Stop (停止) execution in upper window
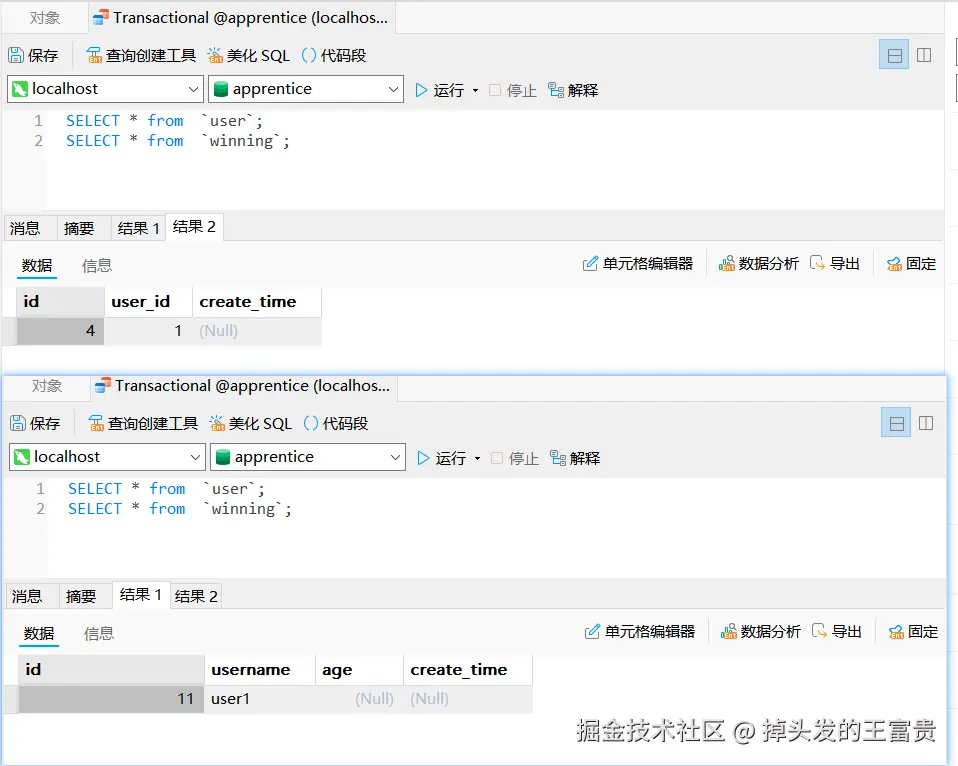Screen dimensions: 958x766 click(513, 90)
